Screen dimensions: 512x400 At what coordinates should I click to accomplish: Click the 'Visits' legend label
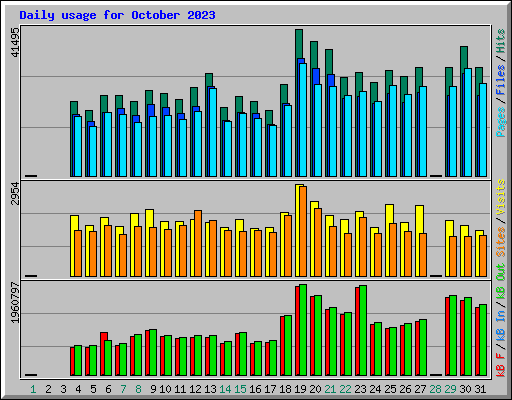point(501,197)
